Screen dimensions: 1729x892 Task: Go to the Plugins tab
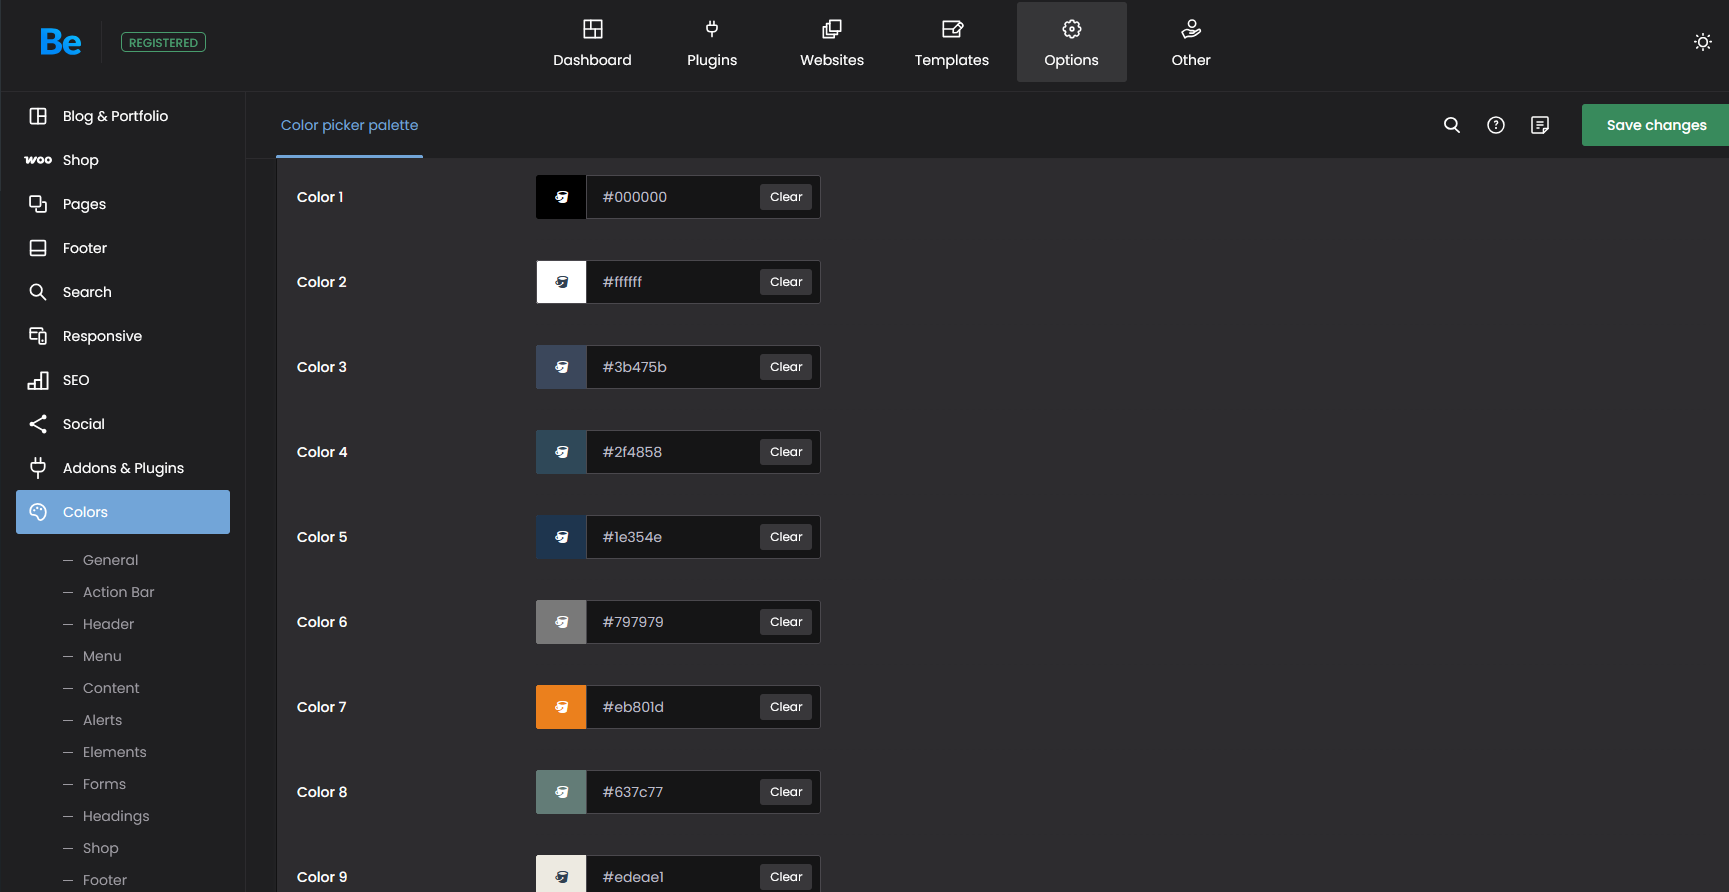tap(712, 43)
